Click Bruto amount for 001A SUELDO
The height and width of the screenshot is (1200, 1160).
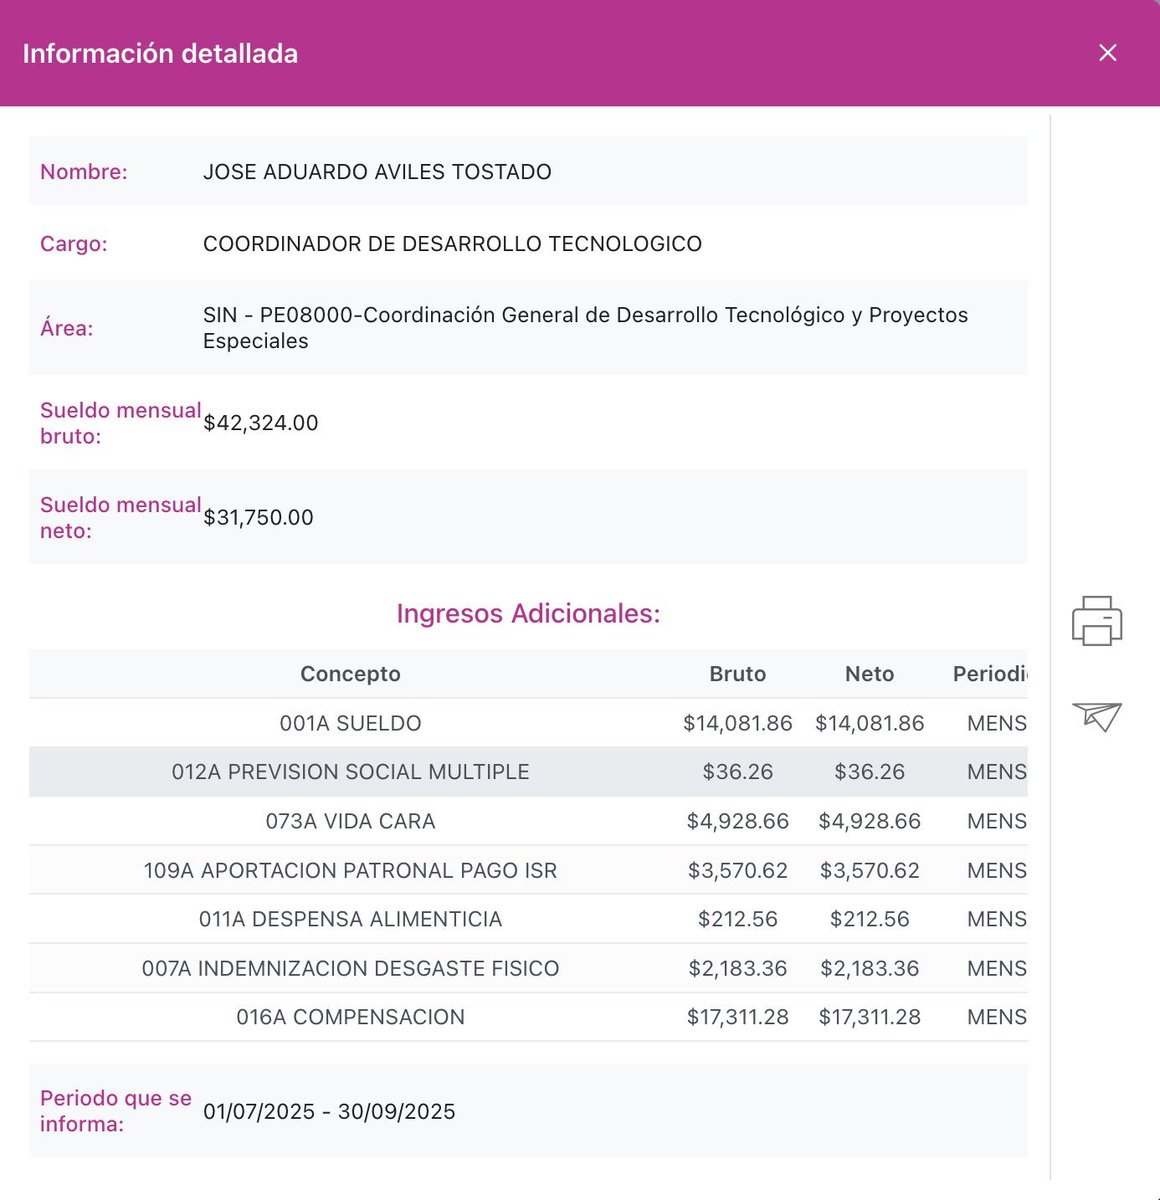click(738, 723)
